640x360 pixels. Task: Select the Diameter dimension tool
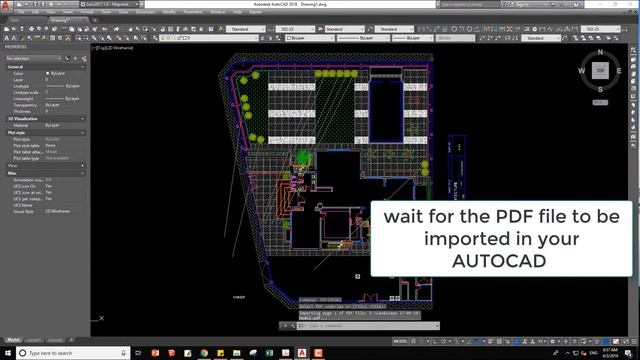click(x=469, y=29)
